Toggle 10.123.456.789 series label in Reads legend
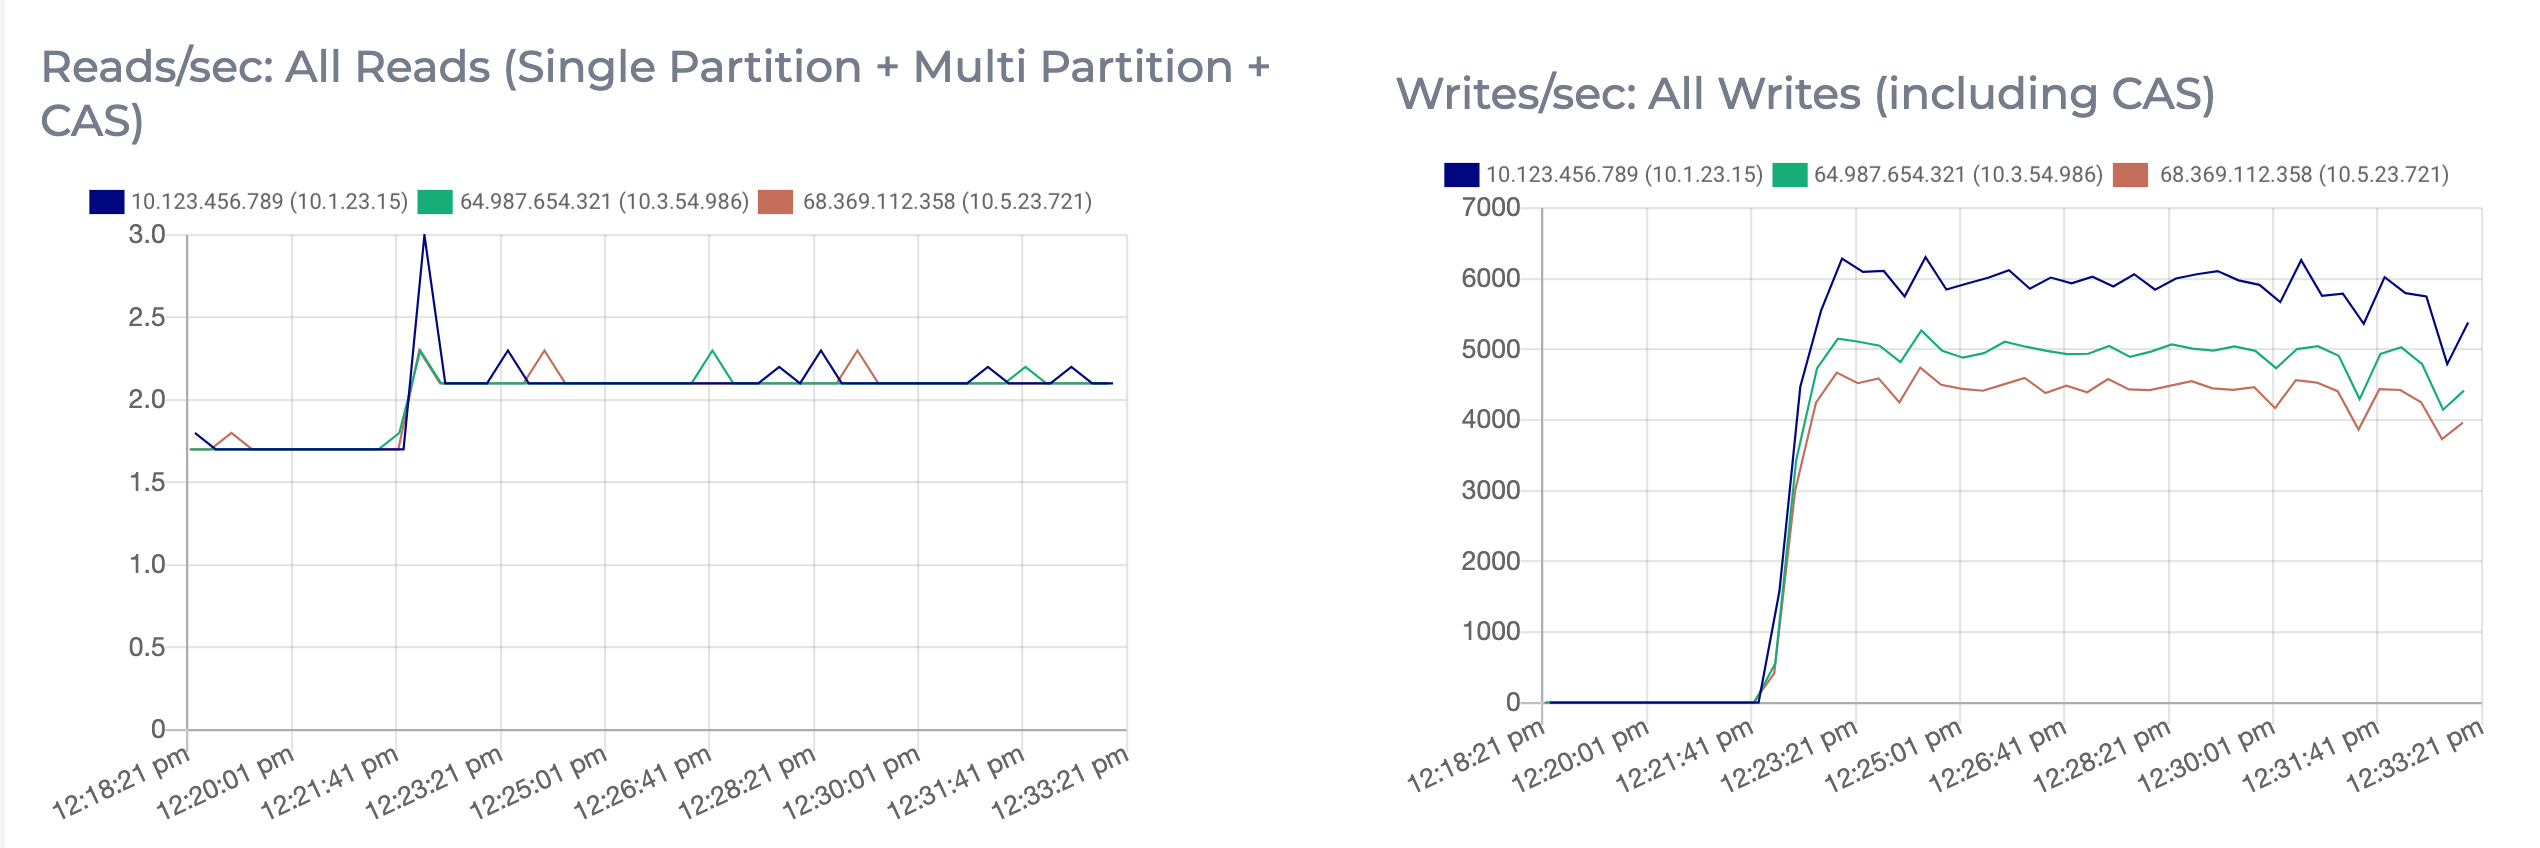 [x=269, y=202]
